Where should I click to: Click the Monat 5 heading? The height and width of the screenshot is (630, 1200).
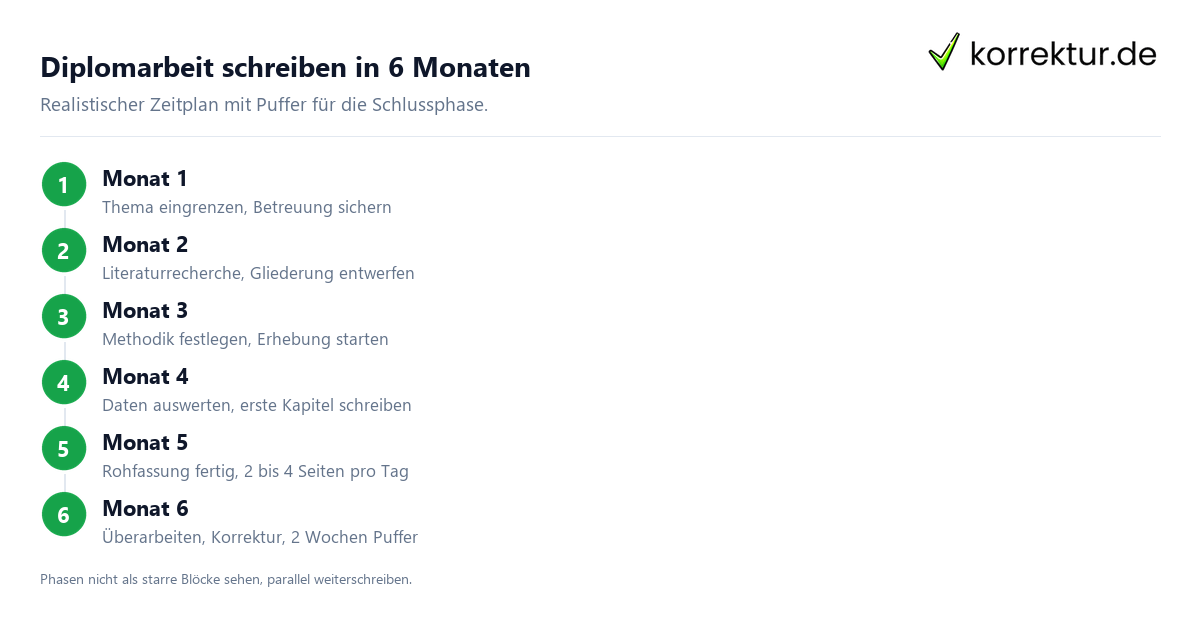click(145, 443)
